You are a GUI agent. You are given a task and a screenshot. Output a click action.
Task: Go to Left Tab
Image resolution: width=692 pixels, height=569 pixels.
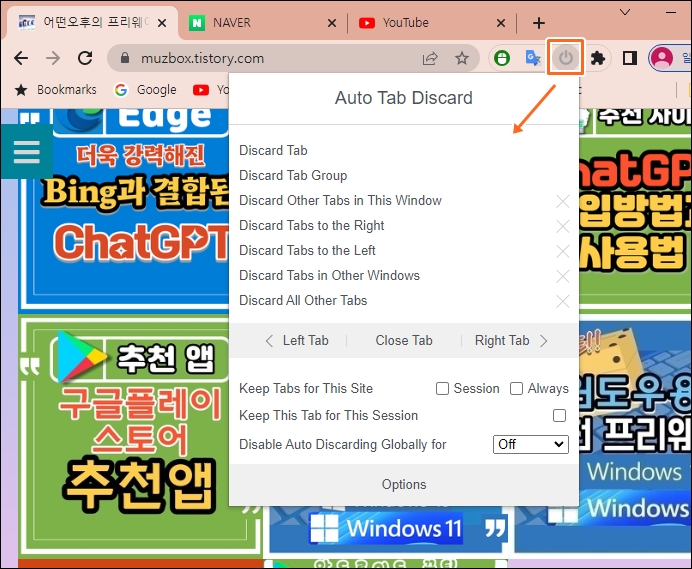click(297, 341)
